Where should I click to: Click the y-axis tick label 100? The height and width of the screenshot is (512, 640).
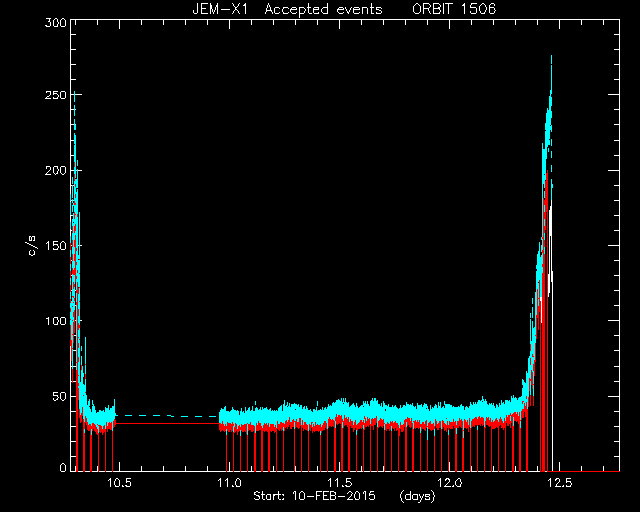click(56, 321)
